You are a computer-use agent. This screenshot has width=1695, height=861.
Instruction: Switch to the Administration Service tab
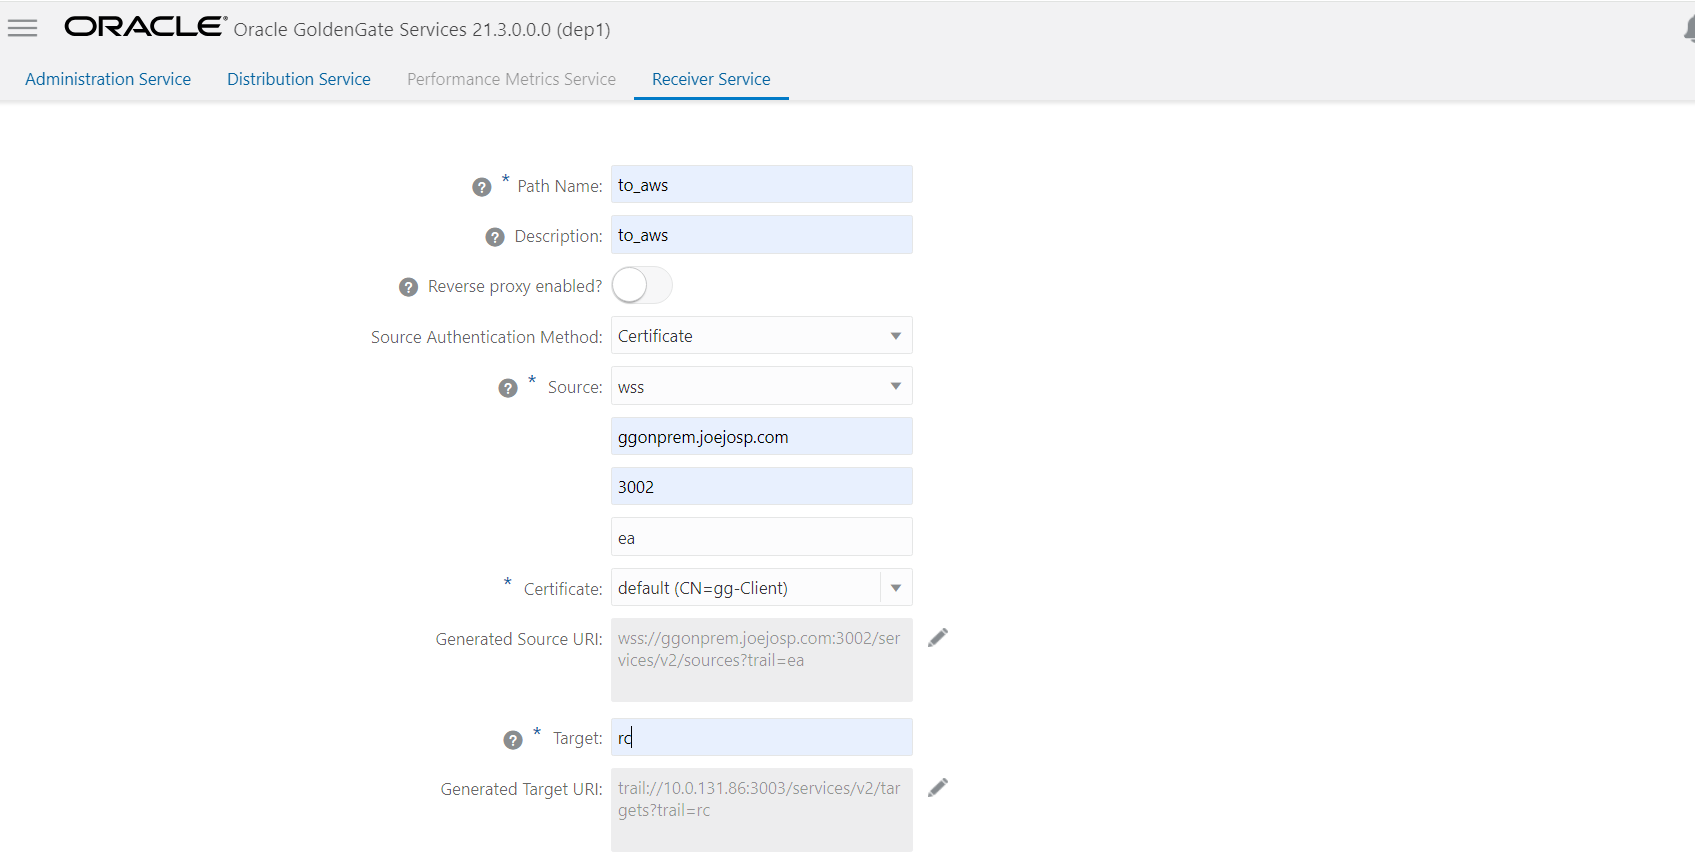tap(108, 79)
